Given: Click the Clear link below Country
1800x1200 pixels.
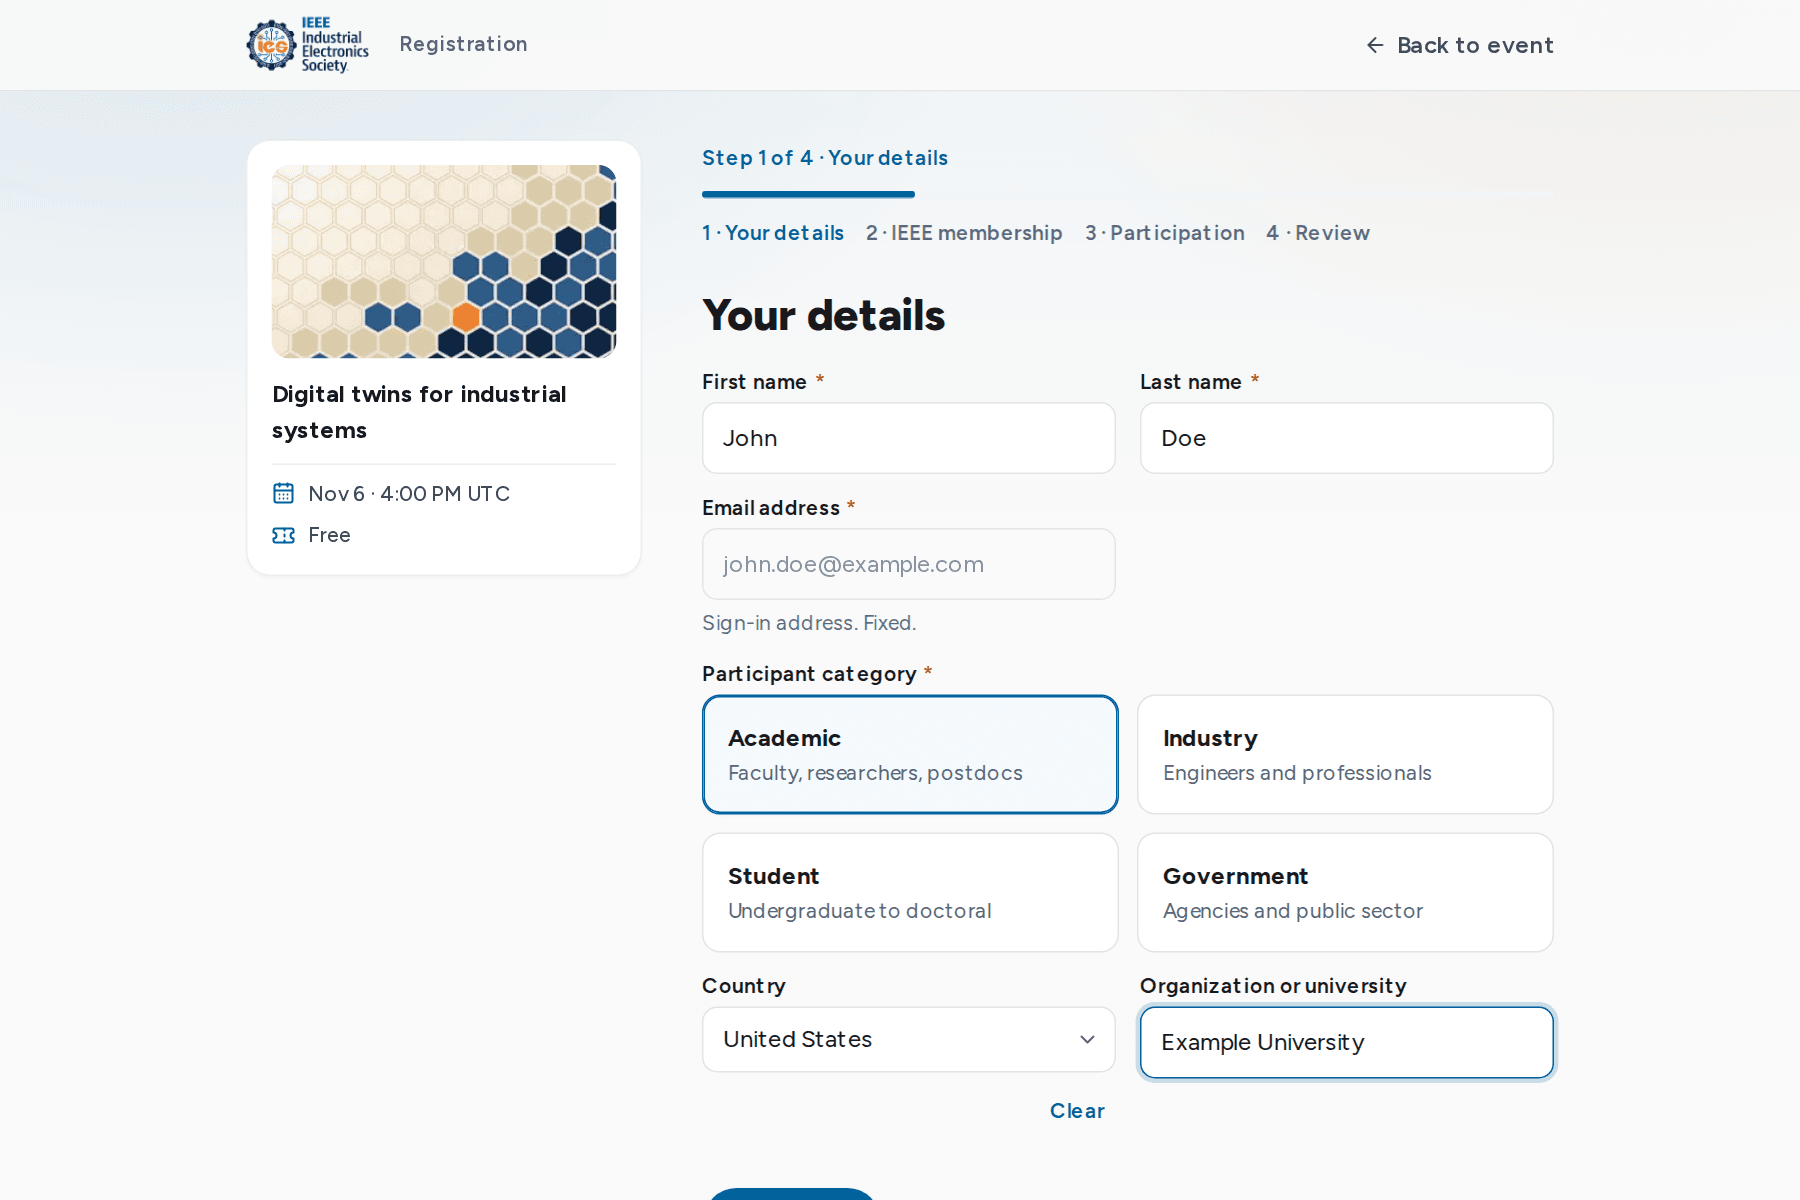Looking at the screenshot, I should (x=1077, y=1111).
